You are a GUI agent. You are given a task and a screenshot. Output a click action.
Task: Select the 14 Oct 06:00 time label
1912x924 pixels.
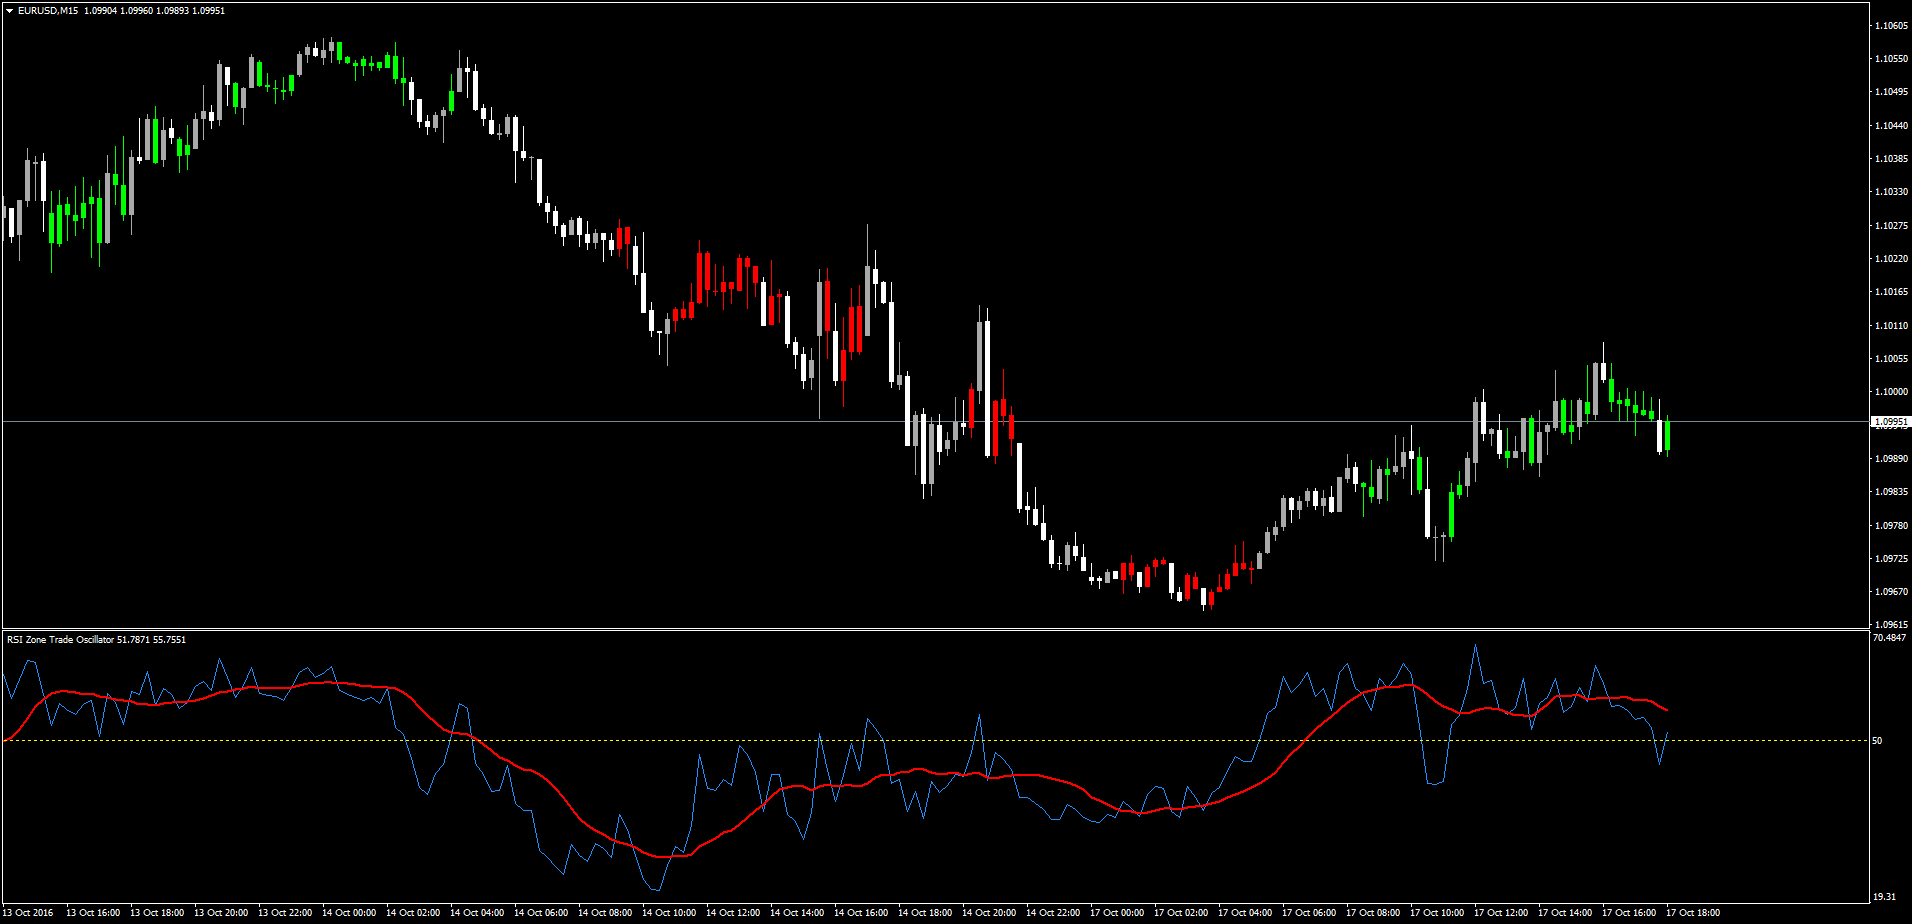pos(541,912)
